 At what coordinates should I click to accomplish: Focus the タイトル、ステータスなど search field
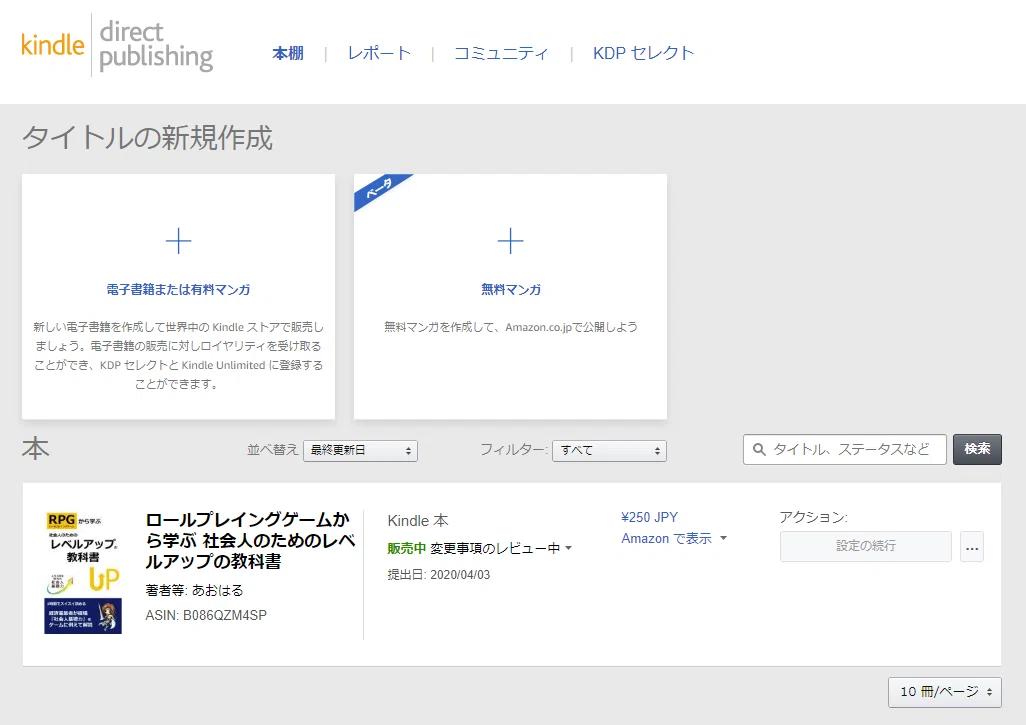click(x=845, y=449)
